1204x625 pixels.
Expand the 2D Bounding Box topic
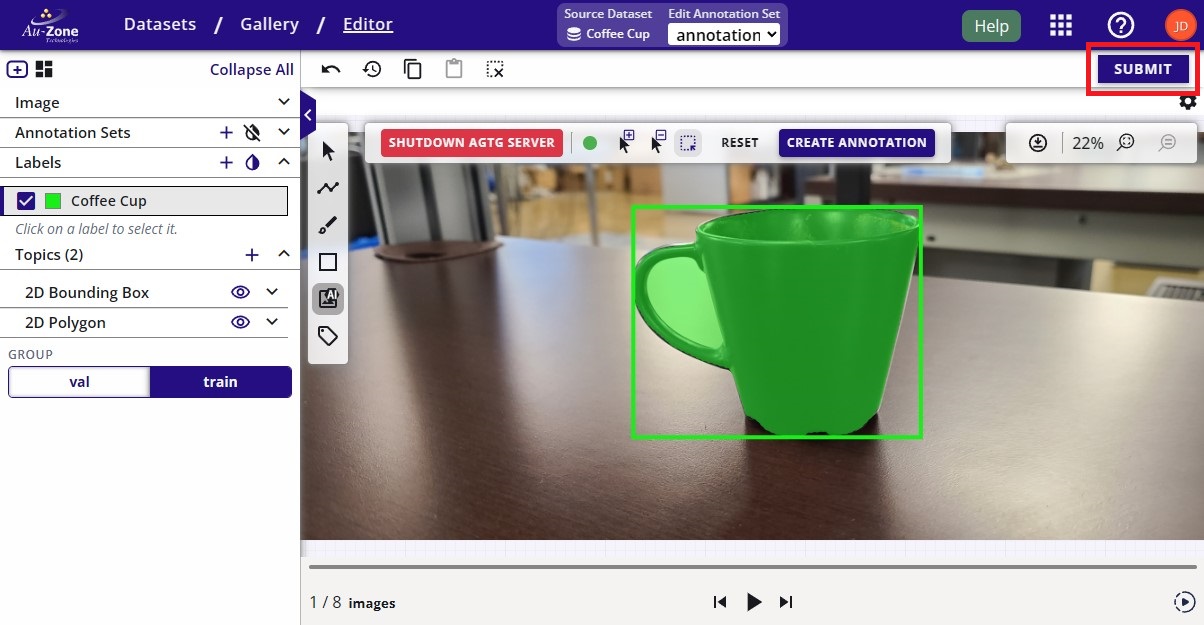(x=272, y=292)
